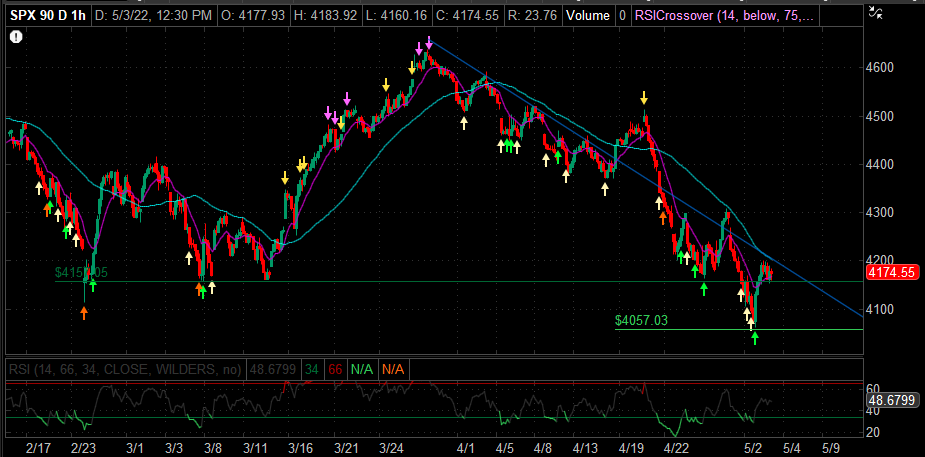The image size is (925, 457).
Task: Click the range value R: 23.76
Action: (x=535, y=15)
